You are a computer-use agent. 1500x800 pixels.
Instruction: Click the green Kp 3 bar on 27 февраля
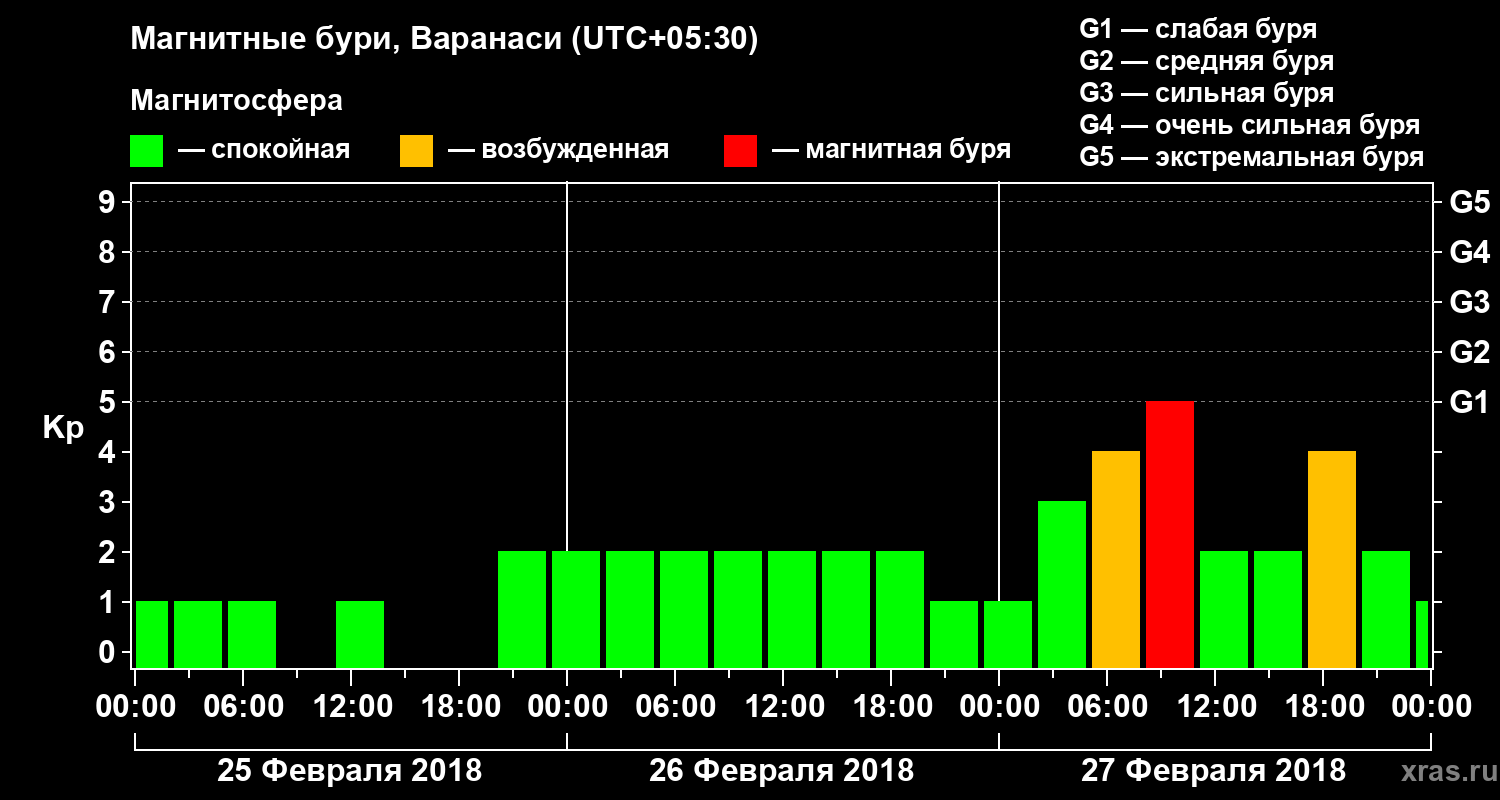pos(1062,584)
